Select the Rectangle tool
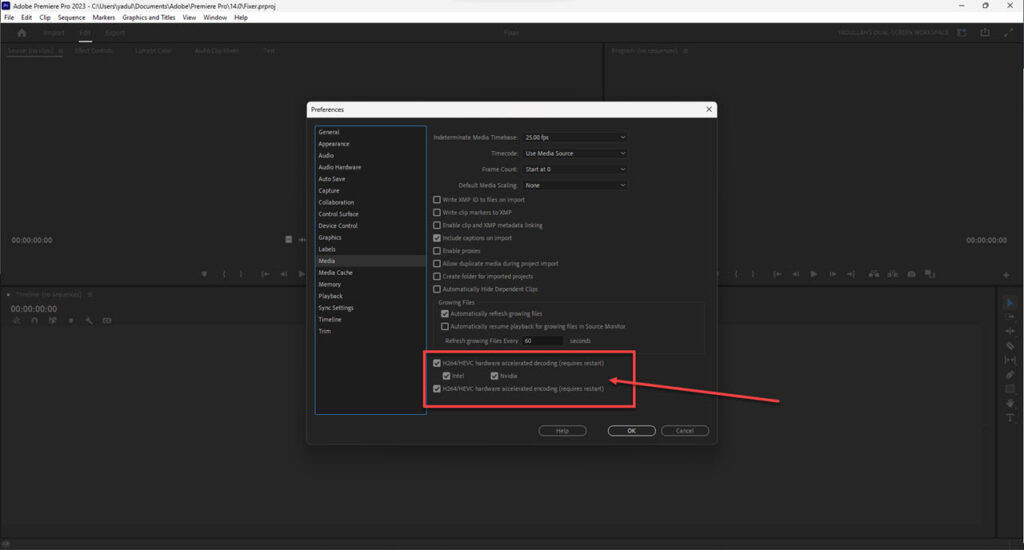Viewport: 1024px width, 550px height. pos(1010,389)
